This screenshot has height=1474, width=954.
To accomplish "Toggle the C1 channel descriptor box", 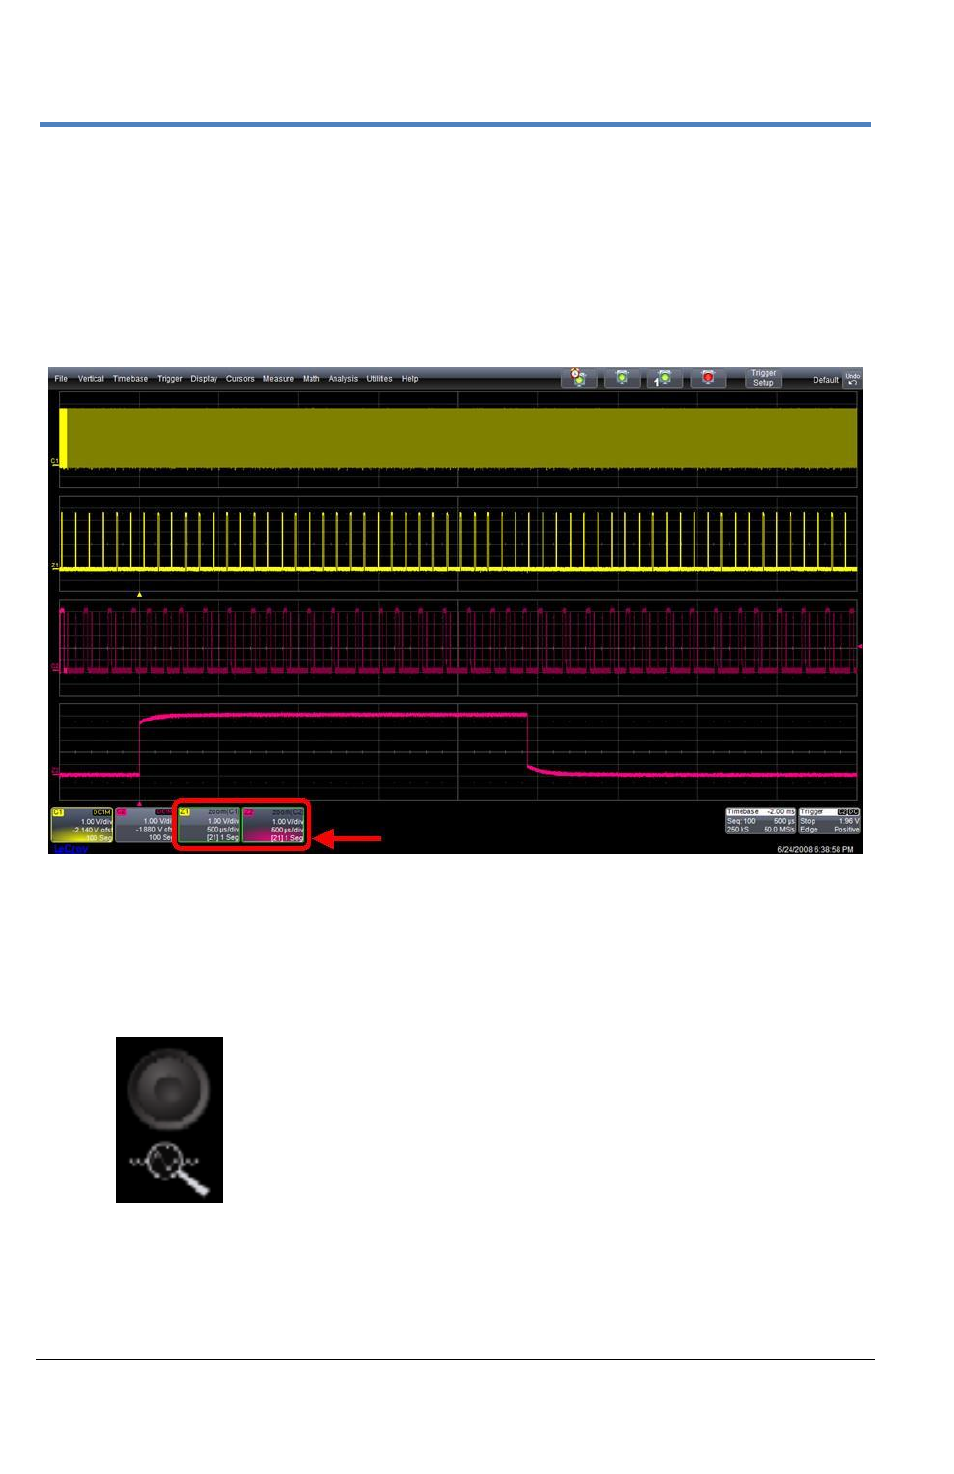I will coord(82,825).
